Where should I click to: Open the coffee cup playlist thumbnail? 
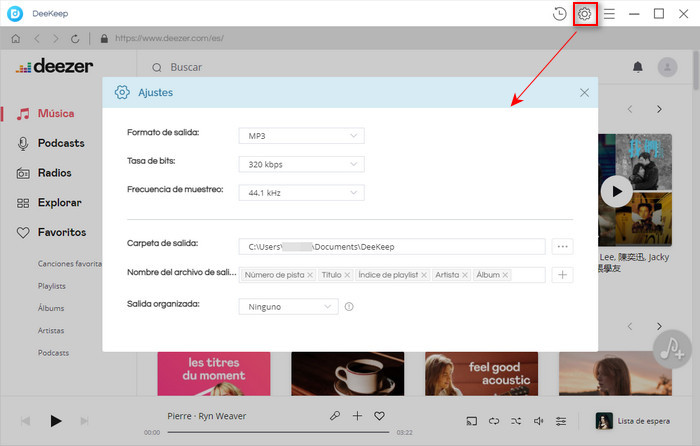[x=348, y=374]
